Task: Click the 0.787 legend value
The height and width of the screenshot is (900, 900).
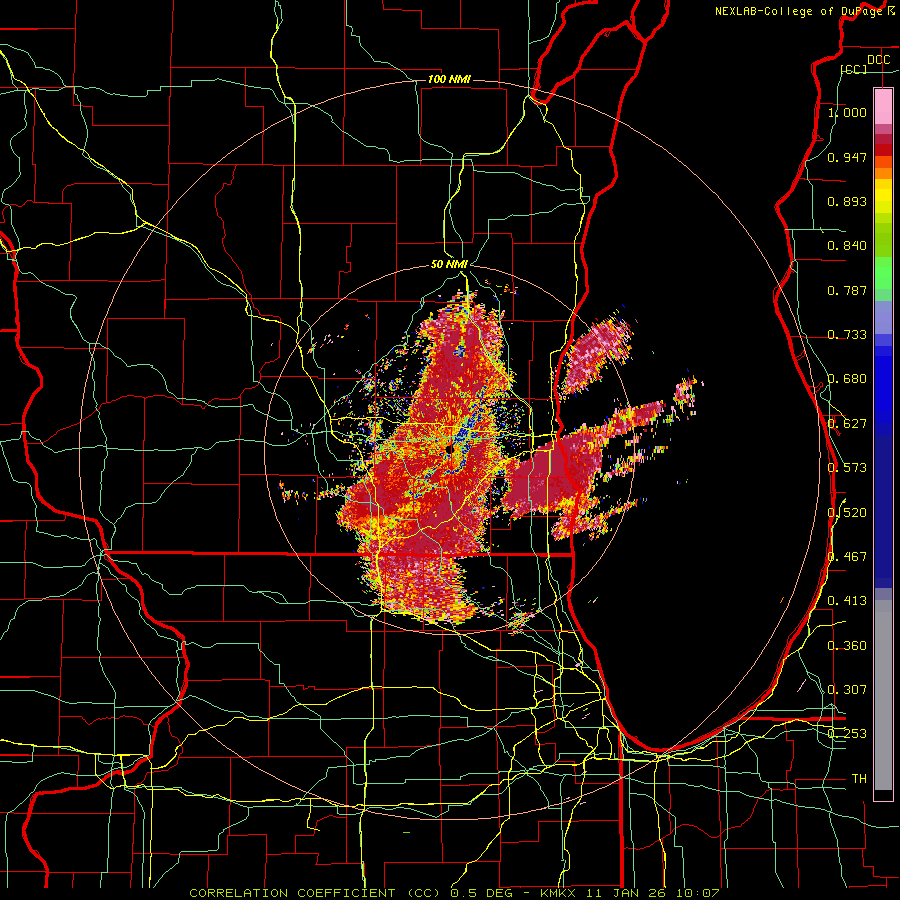Action: 847,290
